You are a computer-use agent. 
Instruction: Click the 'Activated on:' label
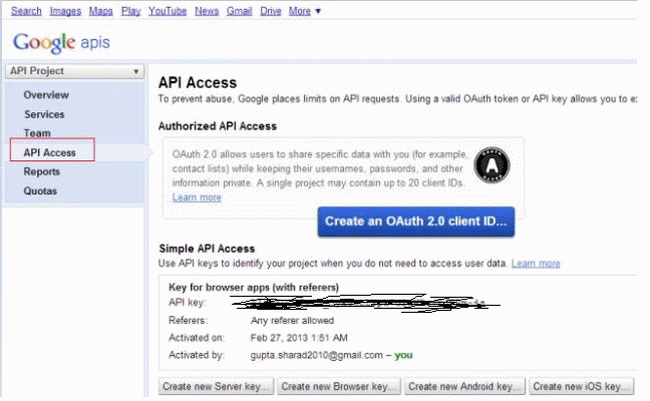point(196,338)
